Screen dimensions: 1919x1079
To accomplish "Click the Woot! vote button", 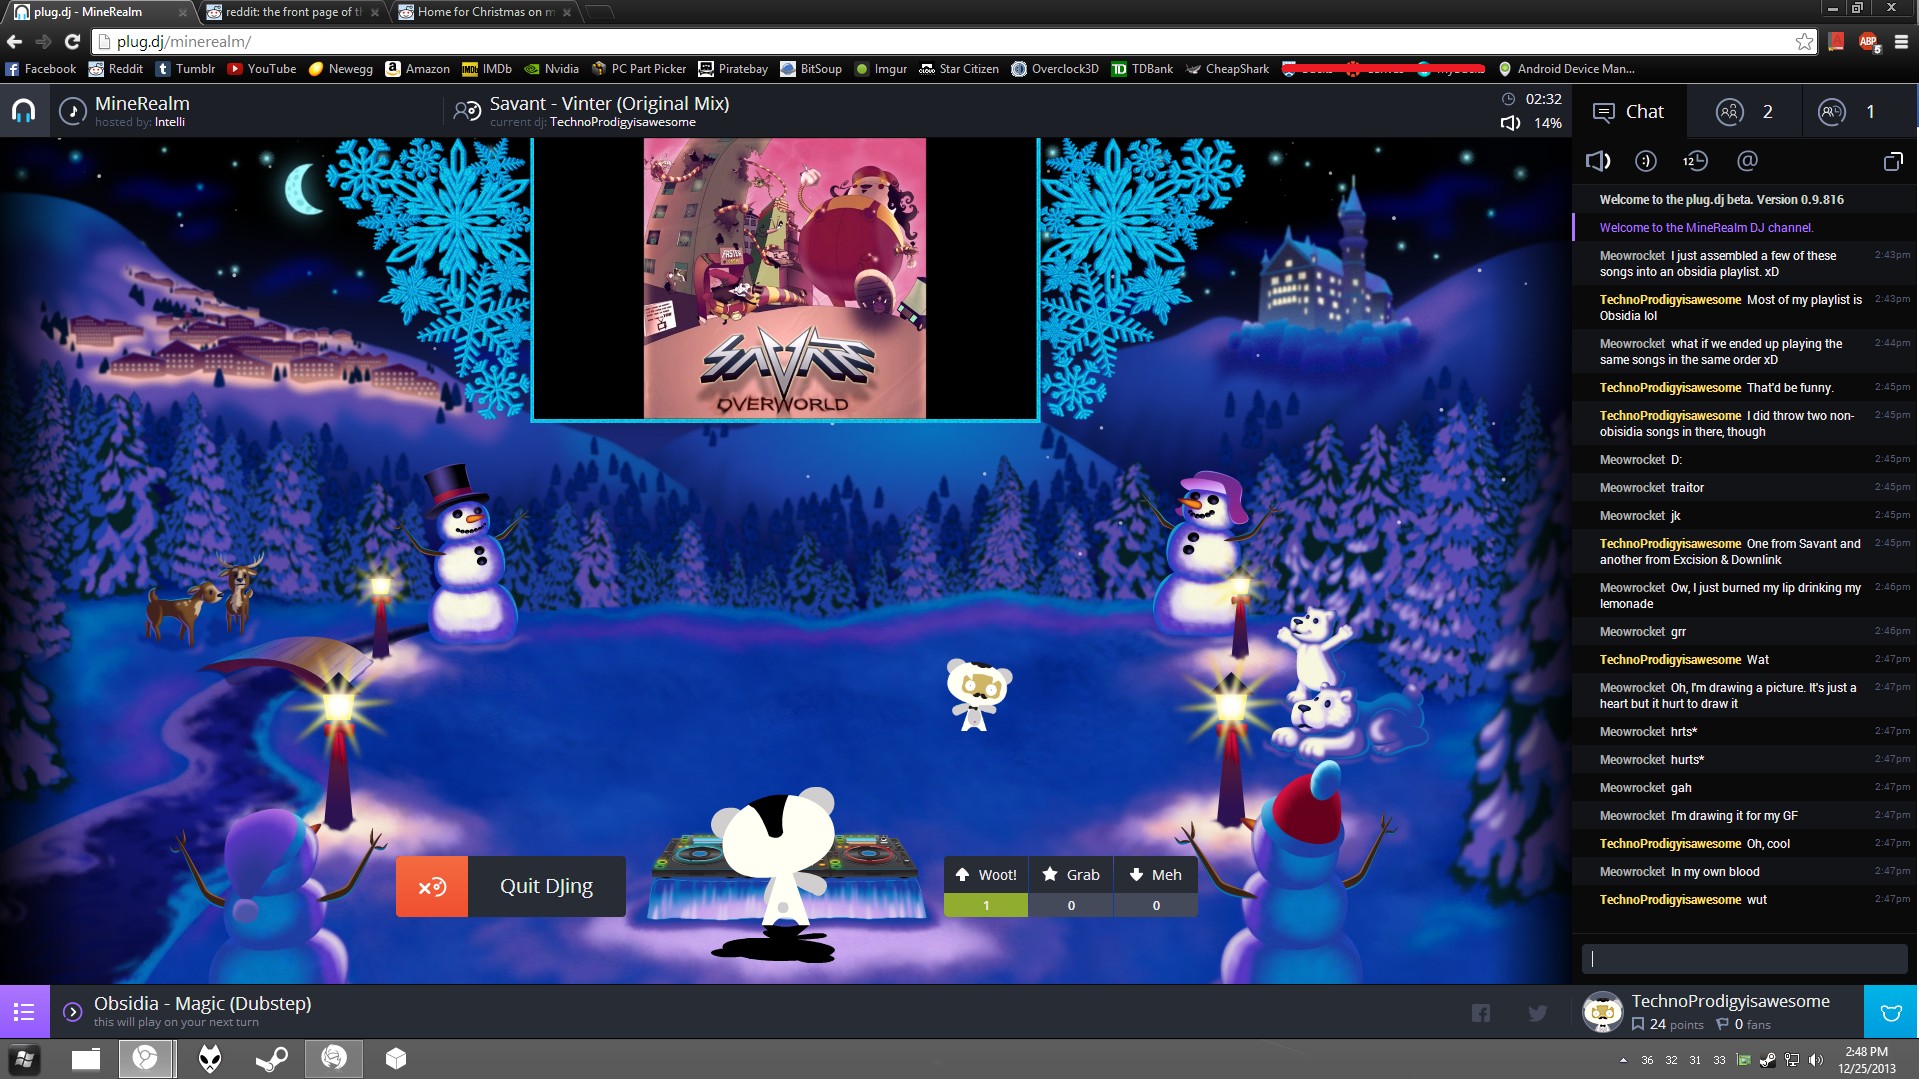I will click(985, 875).
